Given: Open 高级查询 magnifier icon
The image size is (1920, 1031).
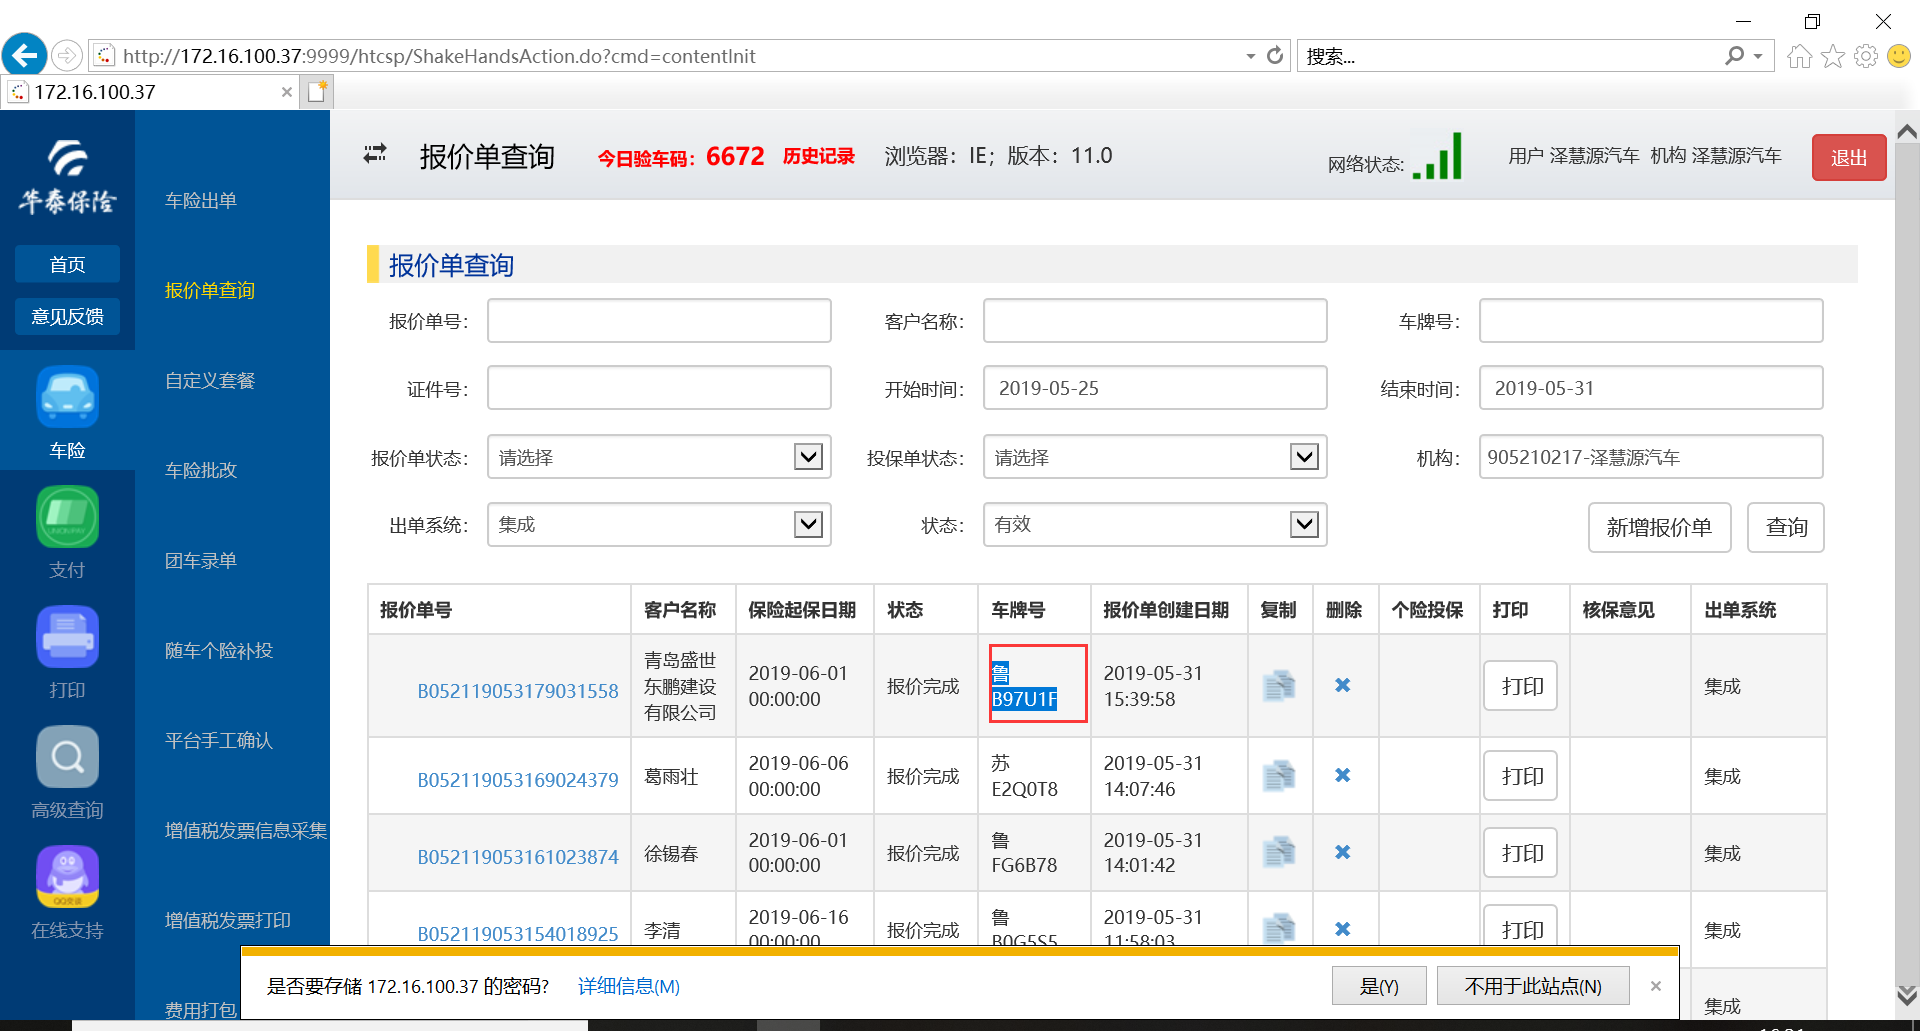Looking at the screenshot, I should click(67, 758).
